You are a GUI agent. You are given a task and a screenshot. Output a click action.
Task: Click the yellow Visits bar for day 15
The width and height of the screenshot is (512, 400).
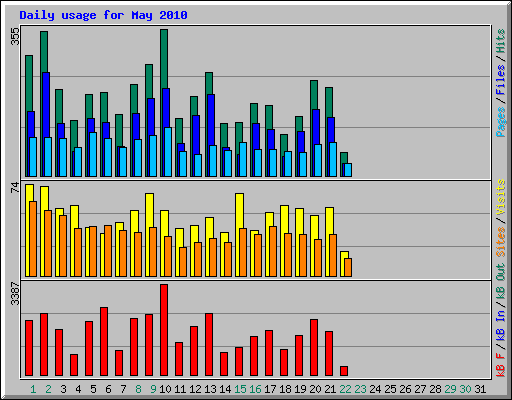tap(239, 211)
